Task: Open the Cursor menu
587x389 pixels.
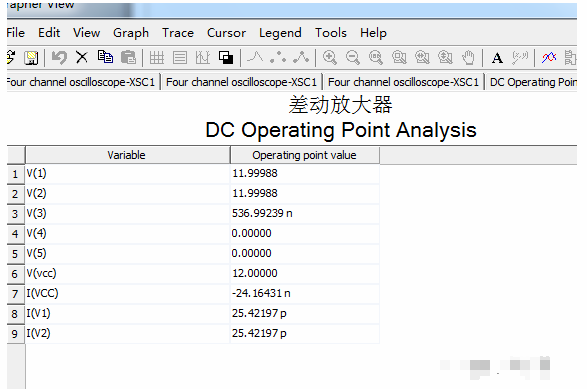Action: [226, 33]
